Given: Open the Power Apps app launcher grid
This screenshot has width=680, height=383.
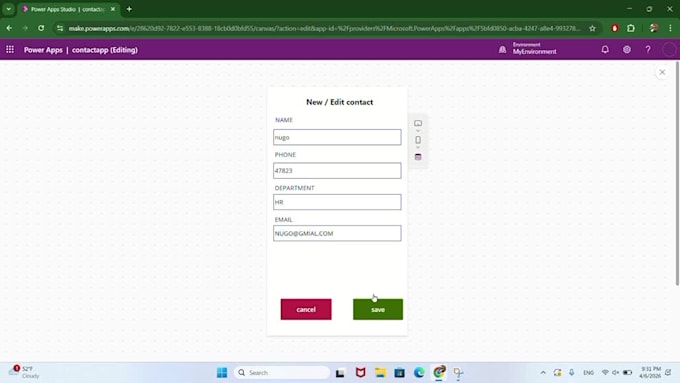Looking at the screenshot, I should coord(10,50).
